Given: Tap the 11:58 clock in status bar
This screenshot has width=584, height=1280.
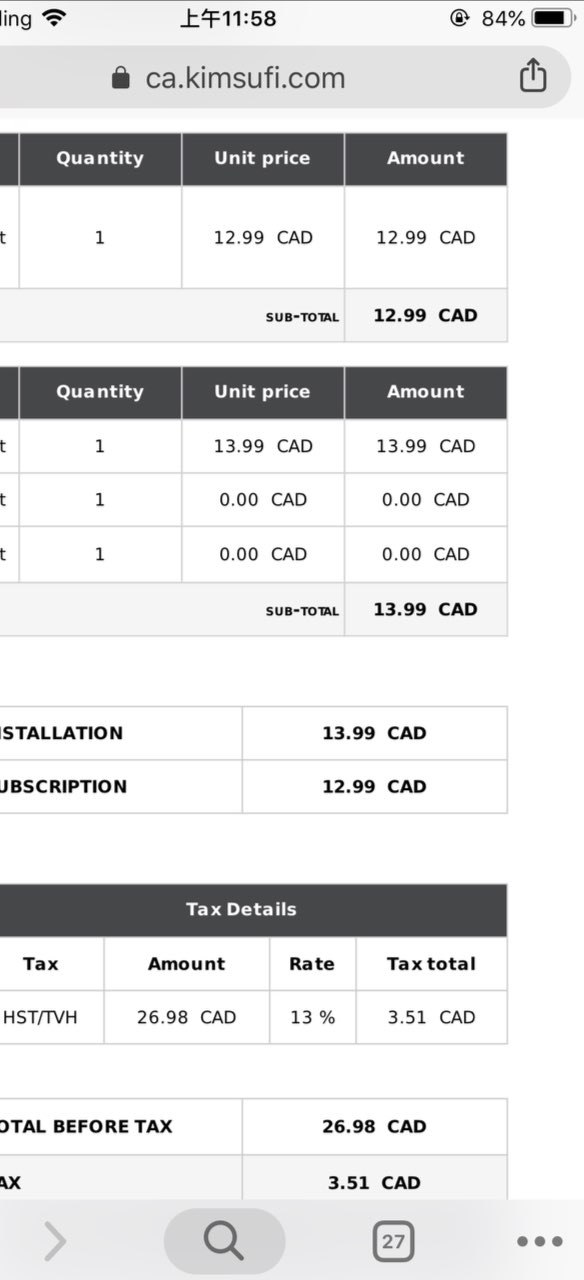Looking at the screenshot, I should (x=228, y=18).
